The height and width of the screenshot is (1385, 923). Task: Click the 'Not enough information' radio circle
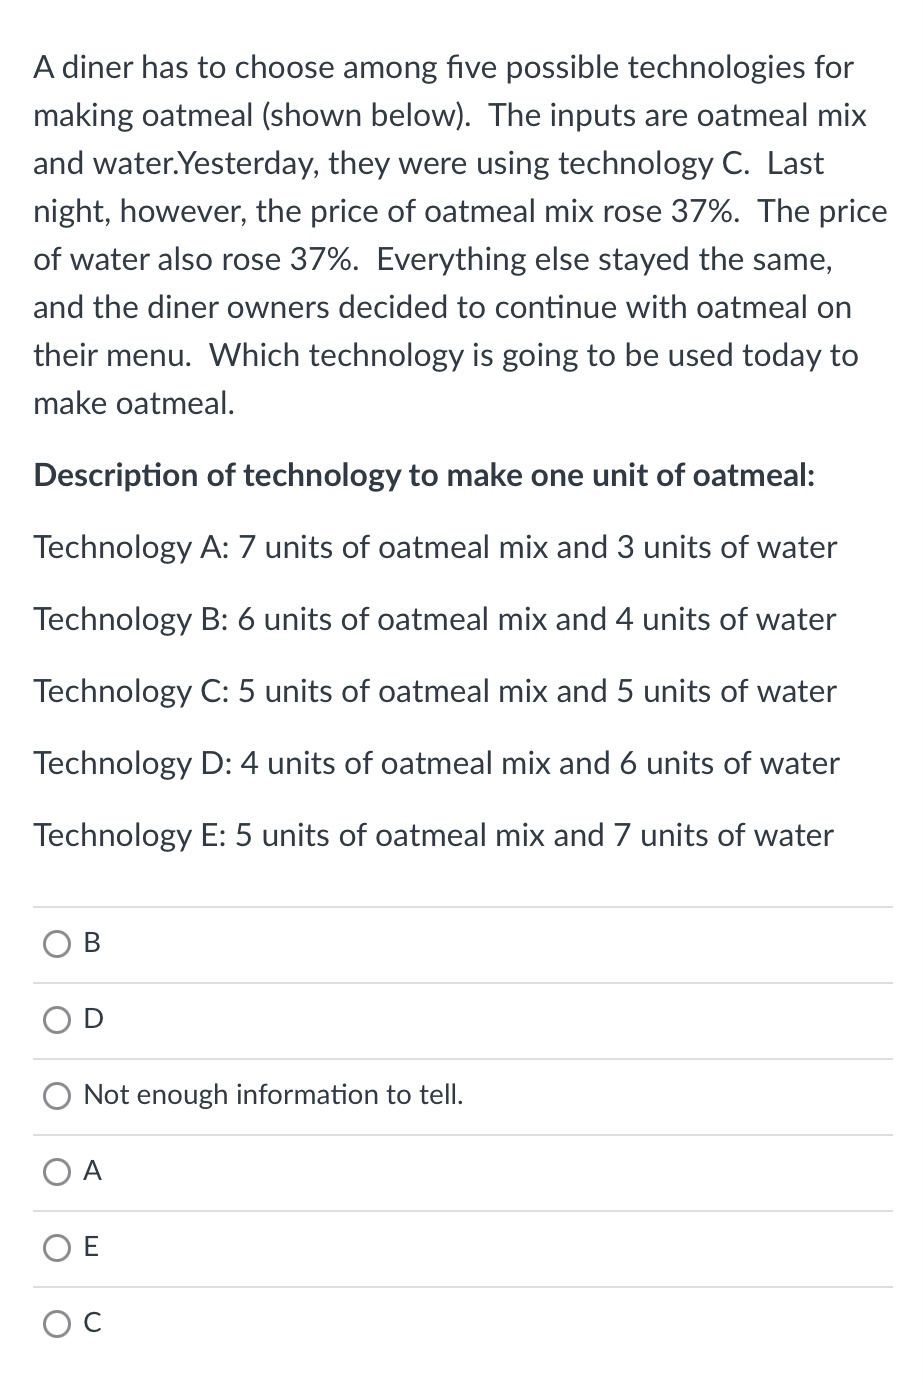click(57, 1096)
